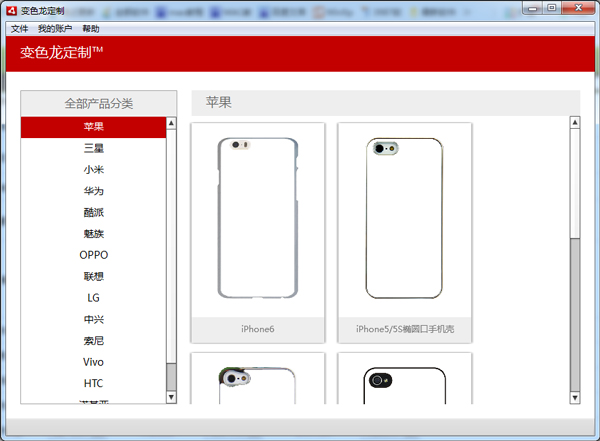Click the product panel scroll-down arrow
Image resolution: width=600 pixels, height=441 pixels.
tap(575, 398)
